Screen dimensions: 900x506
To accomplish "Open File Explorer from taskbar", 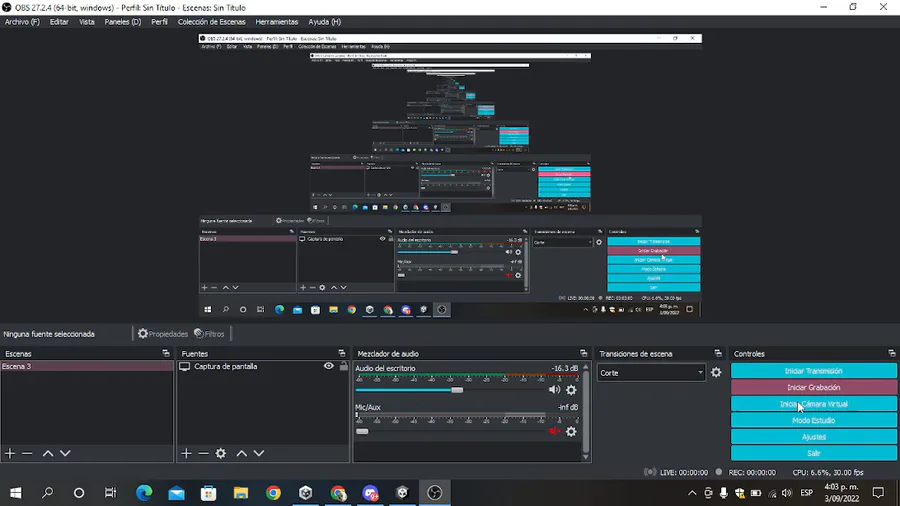I will [x=240, y=493].
